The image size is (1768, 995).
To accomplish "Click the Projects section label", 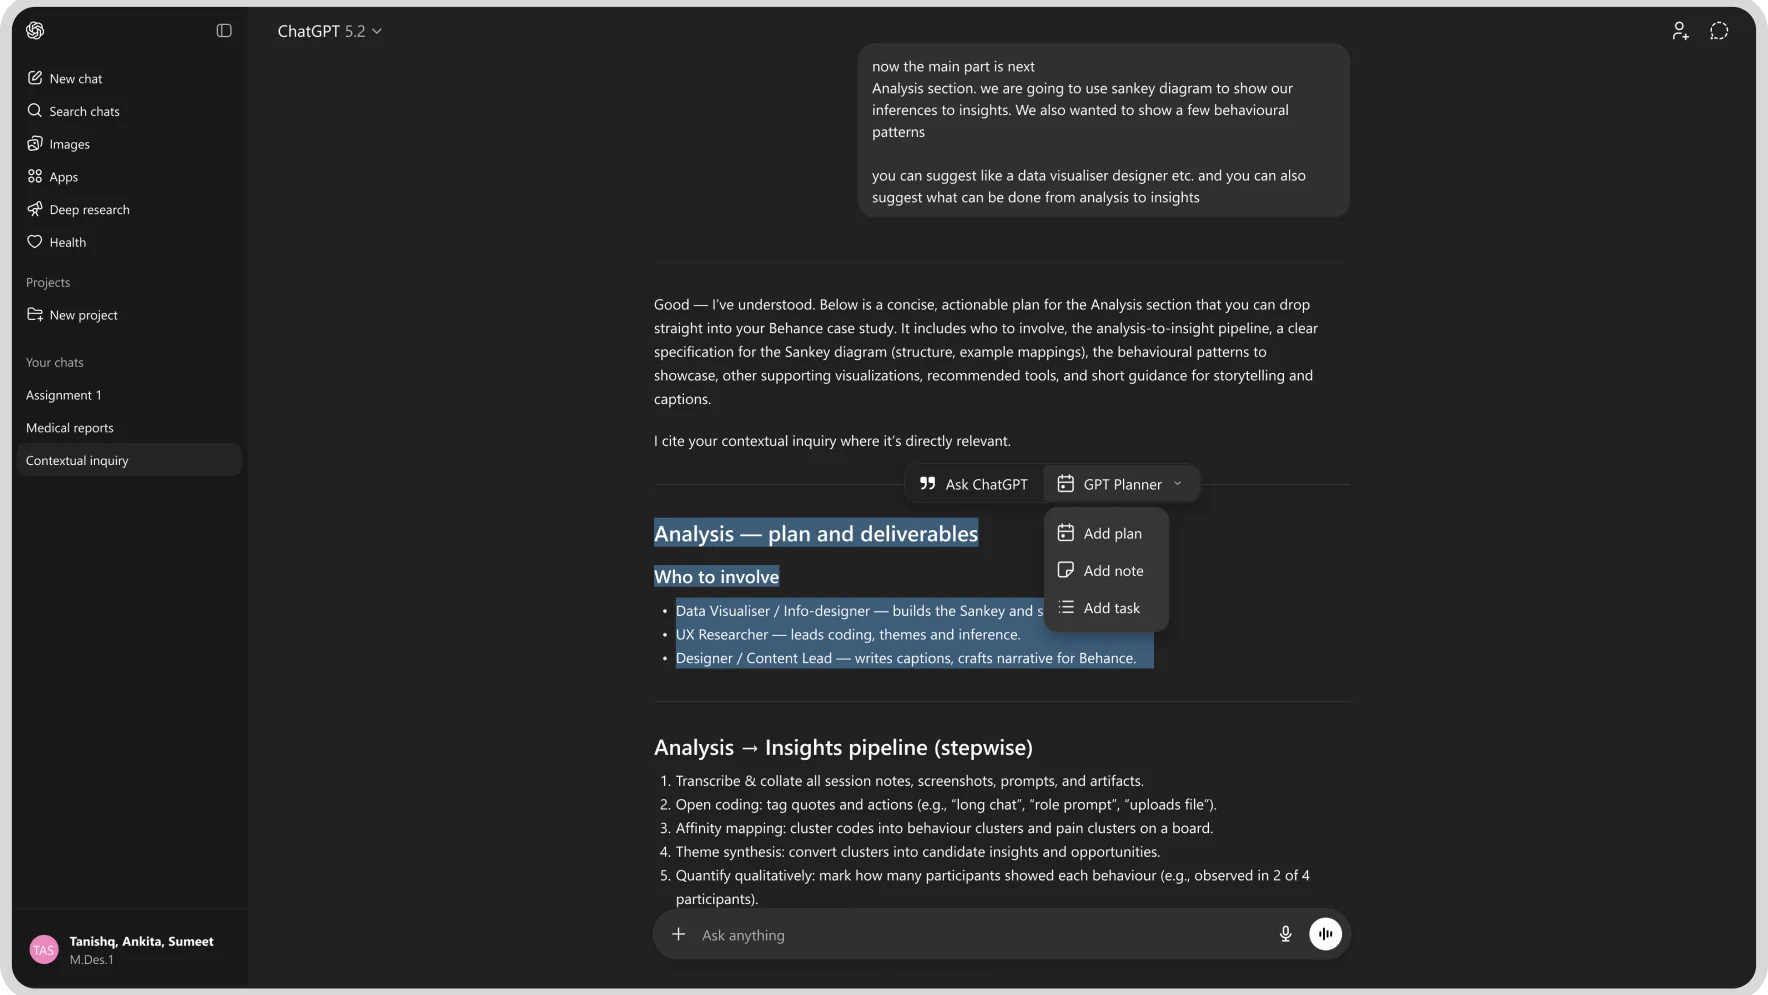I will pos(48,283).
